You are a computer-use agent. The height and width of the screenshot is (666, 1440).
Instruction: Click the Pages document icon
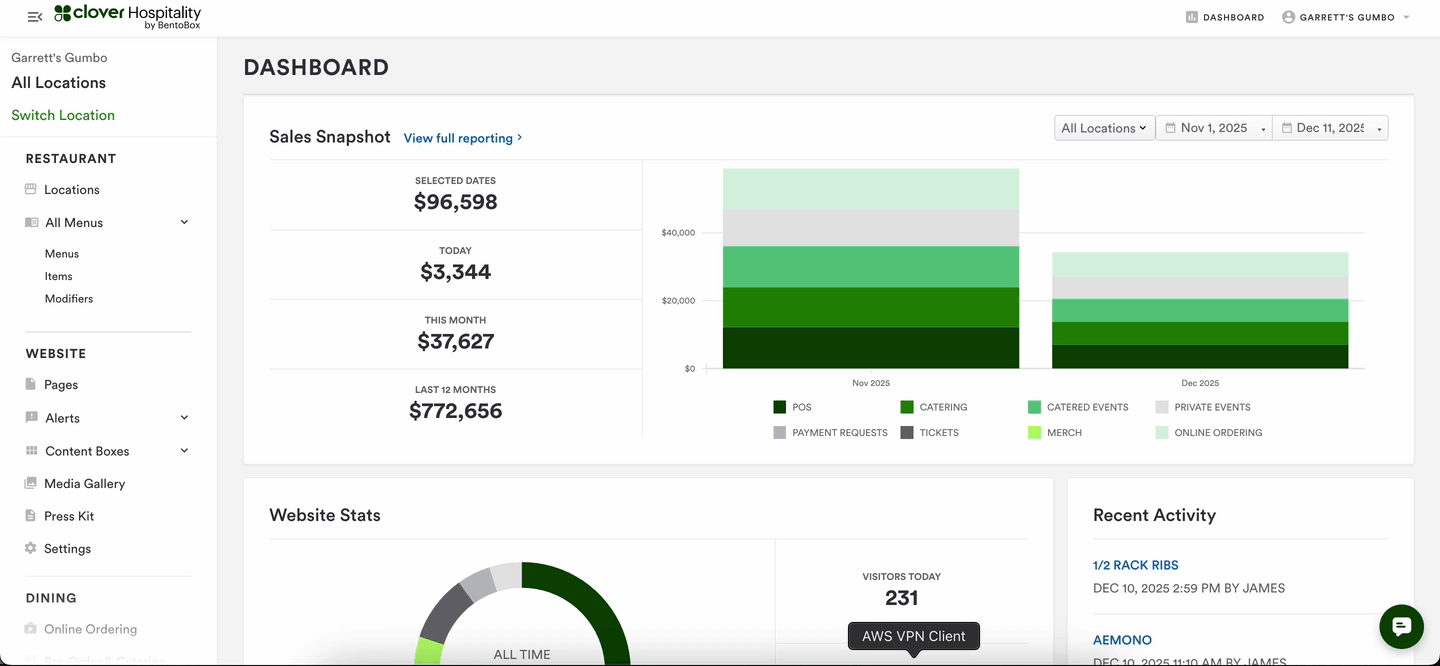[x=31, y=384]
